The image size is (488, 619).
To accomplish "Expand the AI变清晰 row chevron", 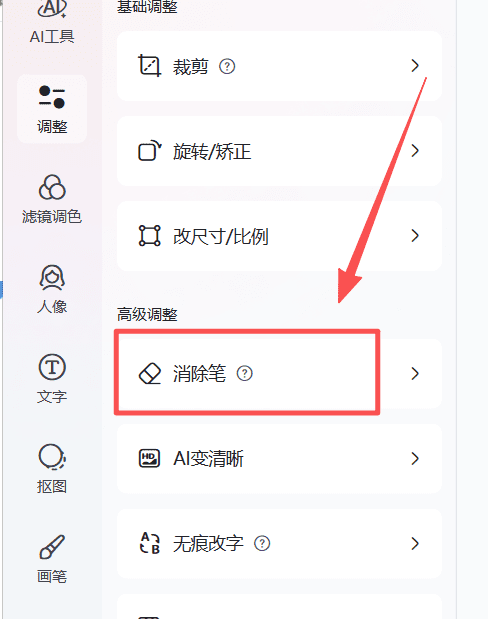I will point(415,458).
